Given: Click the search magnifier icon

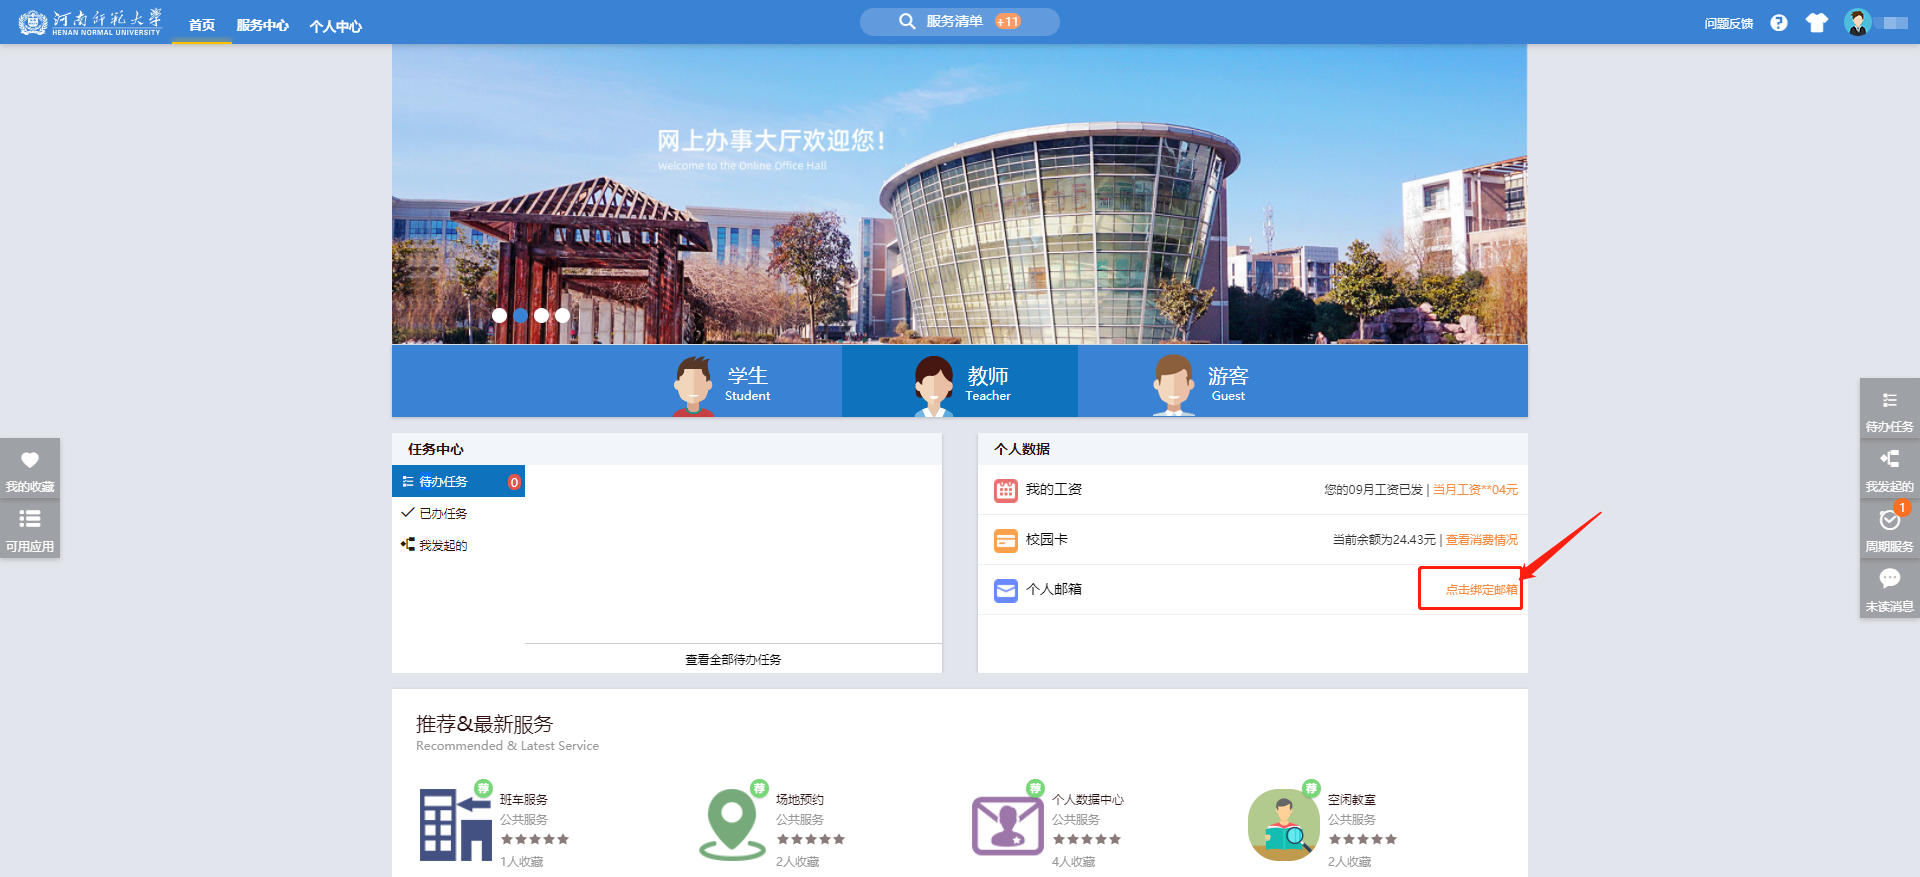Looking at the screenshot, I should 907,21.
